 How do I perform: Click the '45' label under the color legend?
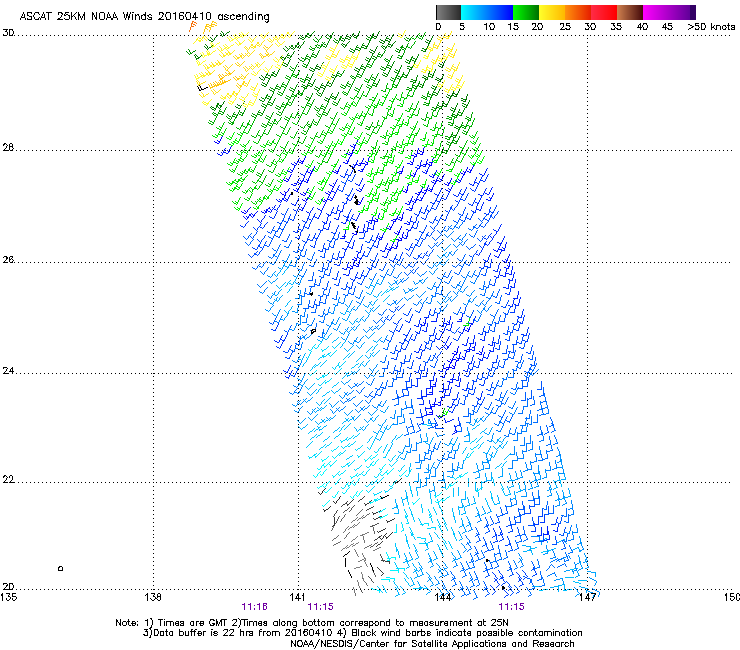coord(667,27)
